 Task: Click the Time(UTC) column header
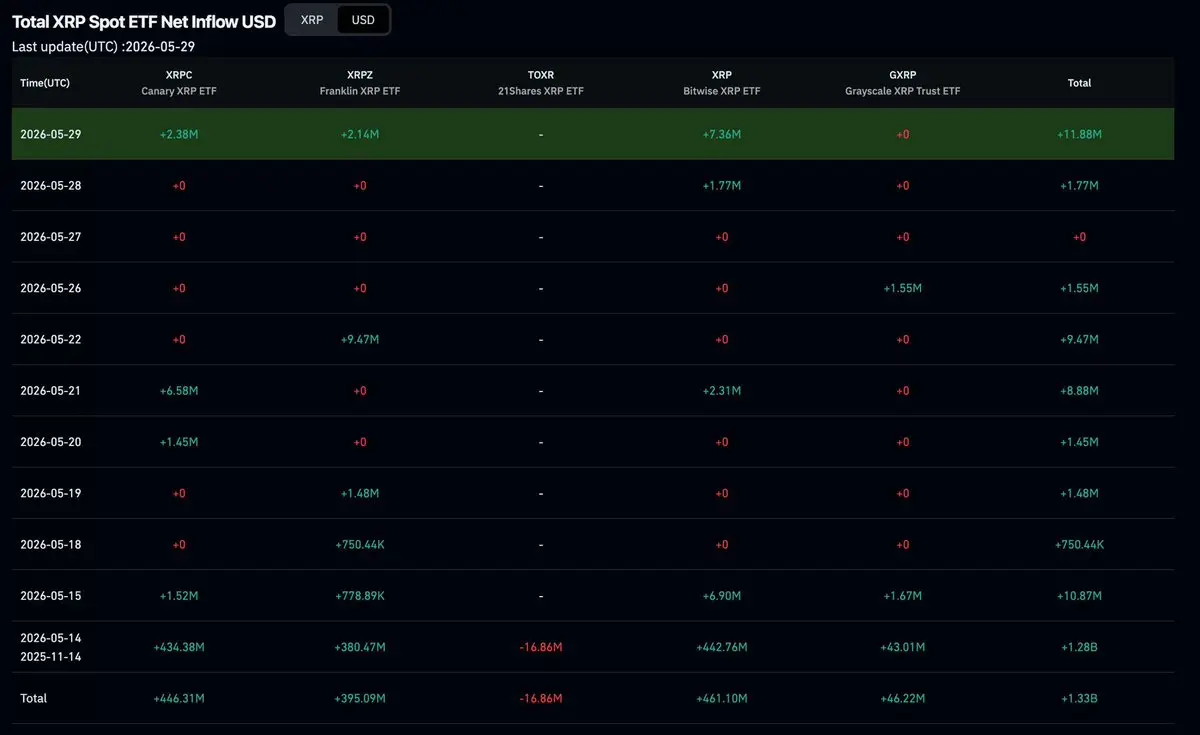click(45, 83)
